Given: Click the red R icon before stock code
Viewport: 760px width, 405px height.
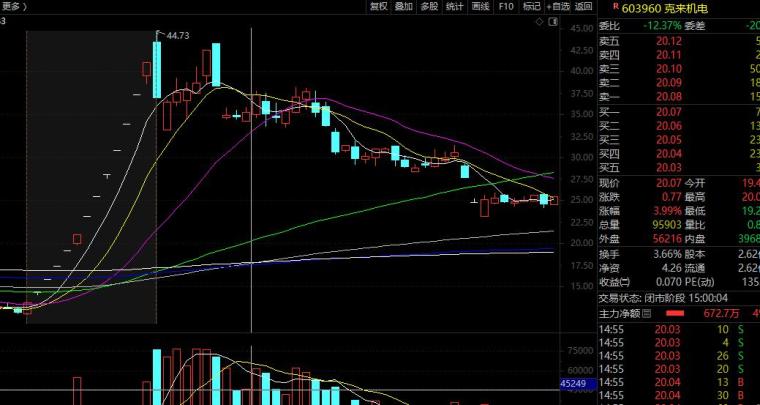Looking at the screenshot, I should (602, 6).
